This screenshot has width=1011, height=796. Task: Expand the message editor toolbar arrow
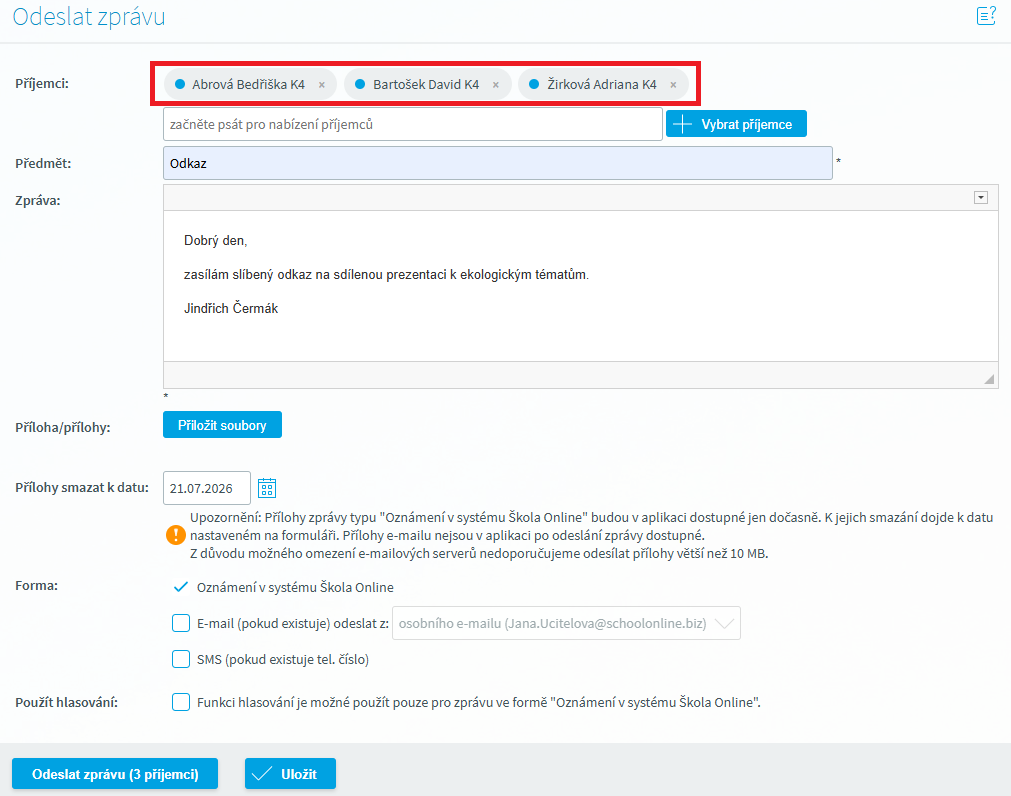[980, 198]
